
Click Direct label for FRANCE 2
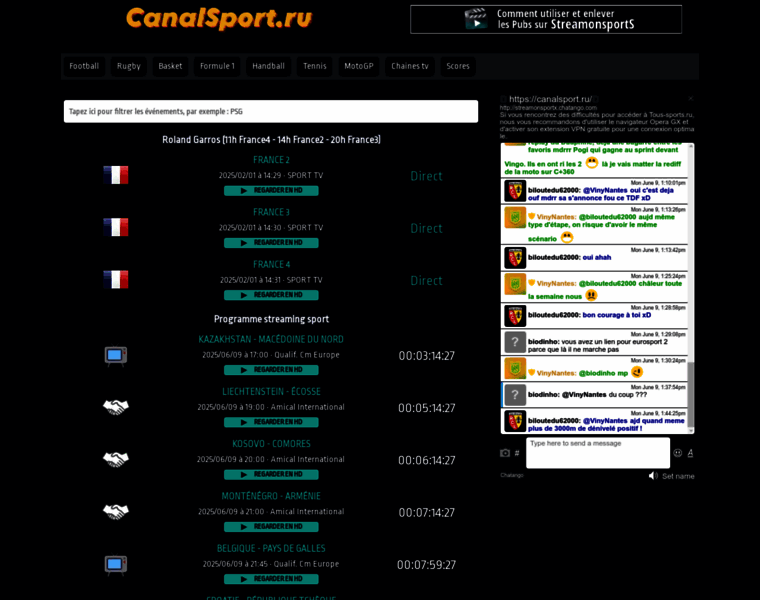click(426, 176)
